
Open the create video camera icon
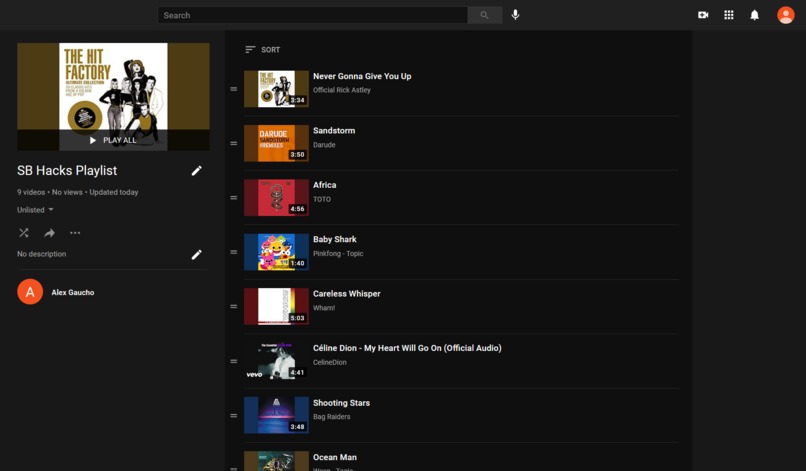point(703,15)
